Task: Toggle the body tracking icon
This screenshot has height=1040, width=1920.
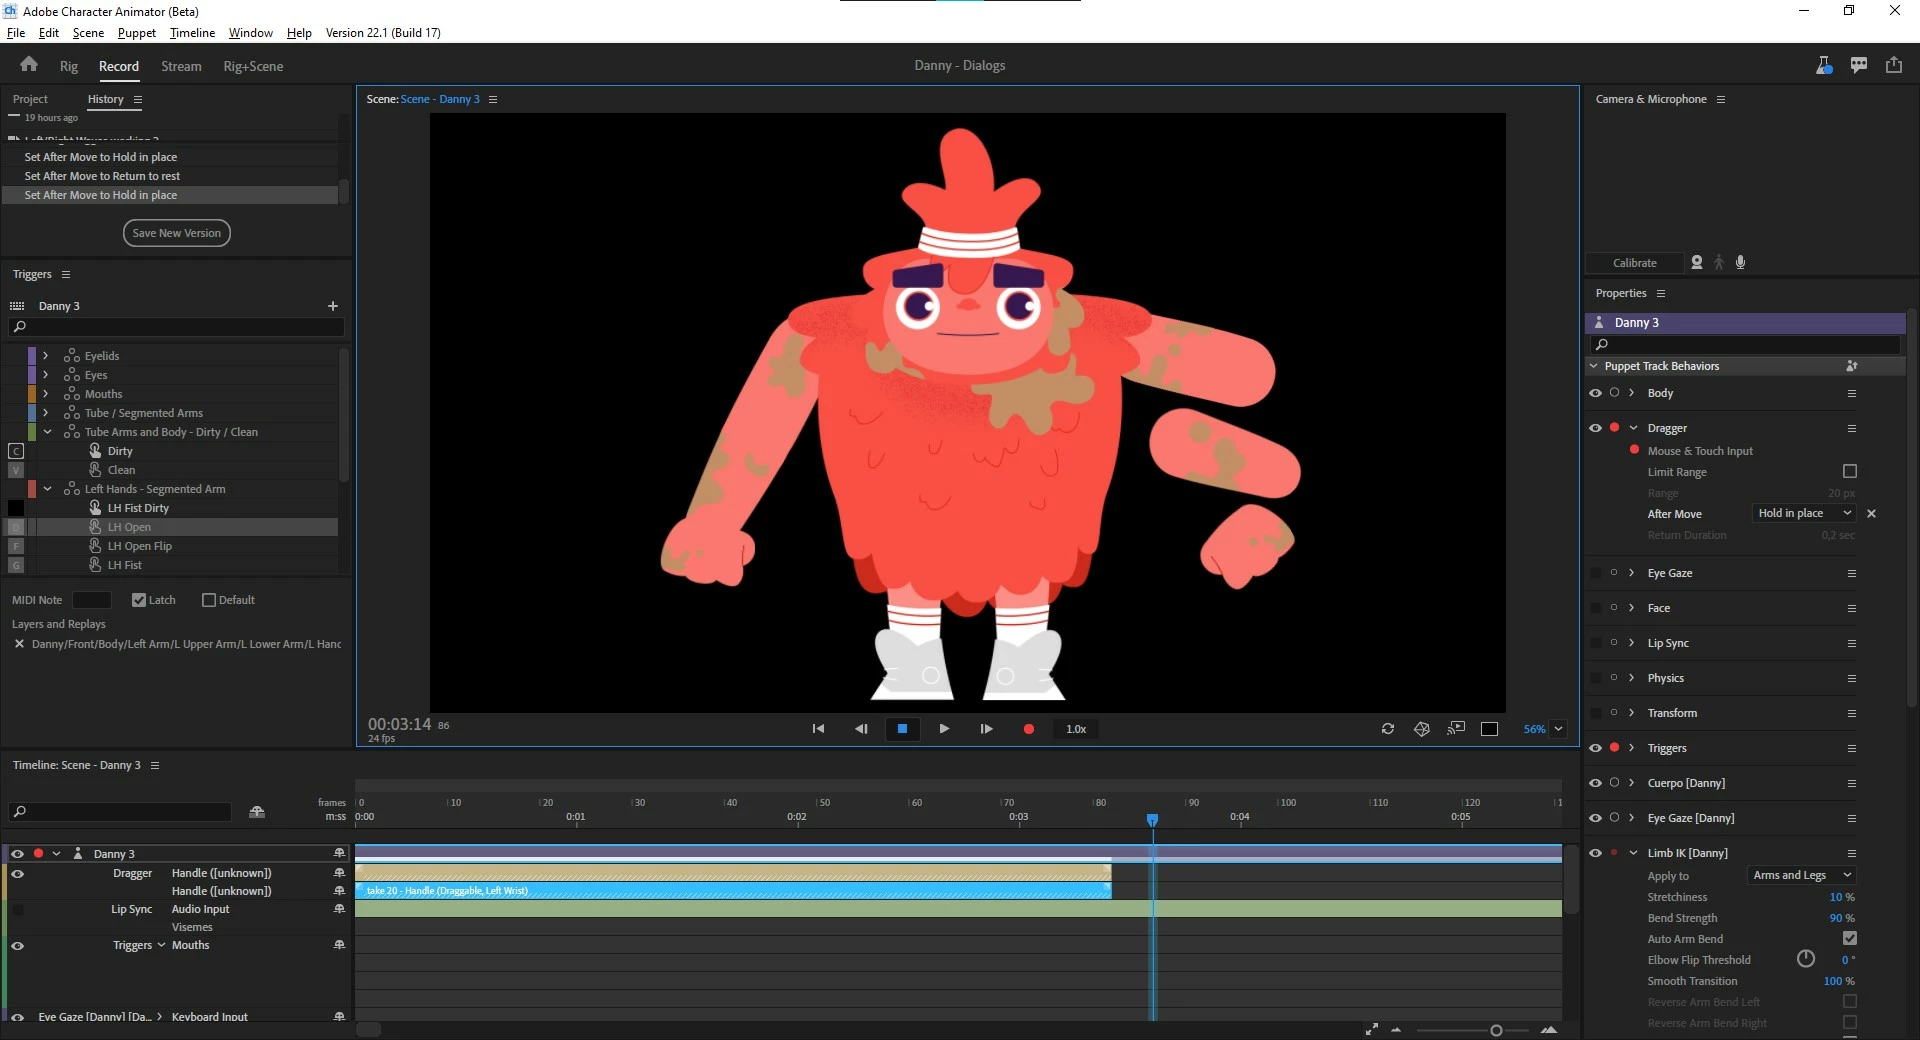Action: [1719, 262]
